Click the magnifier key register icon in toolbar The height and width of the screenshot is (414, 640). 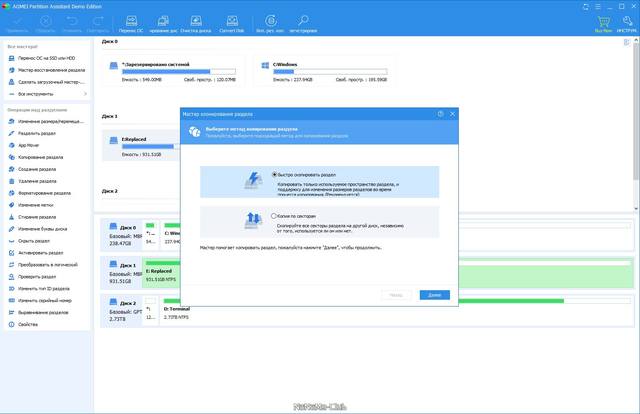[x=303, y=24]
